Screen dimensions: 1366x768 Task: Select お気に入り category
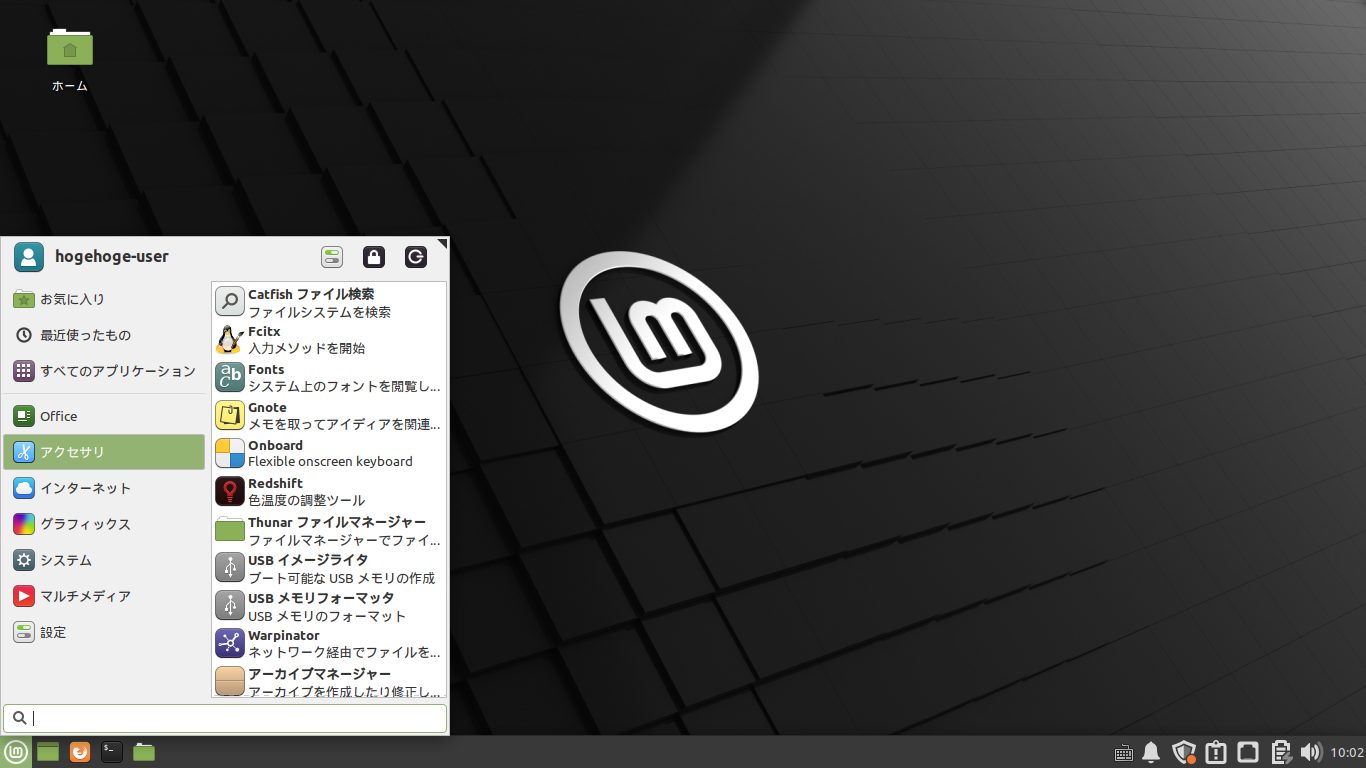104,299
